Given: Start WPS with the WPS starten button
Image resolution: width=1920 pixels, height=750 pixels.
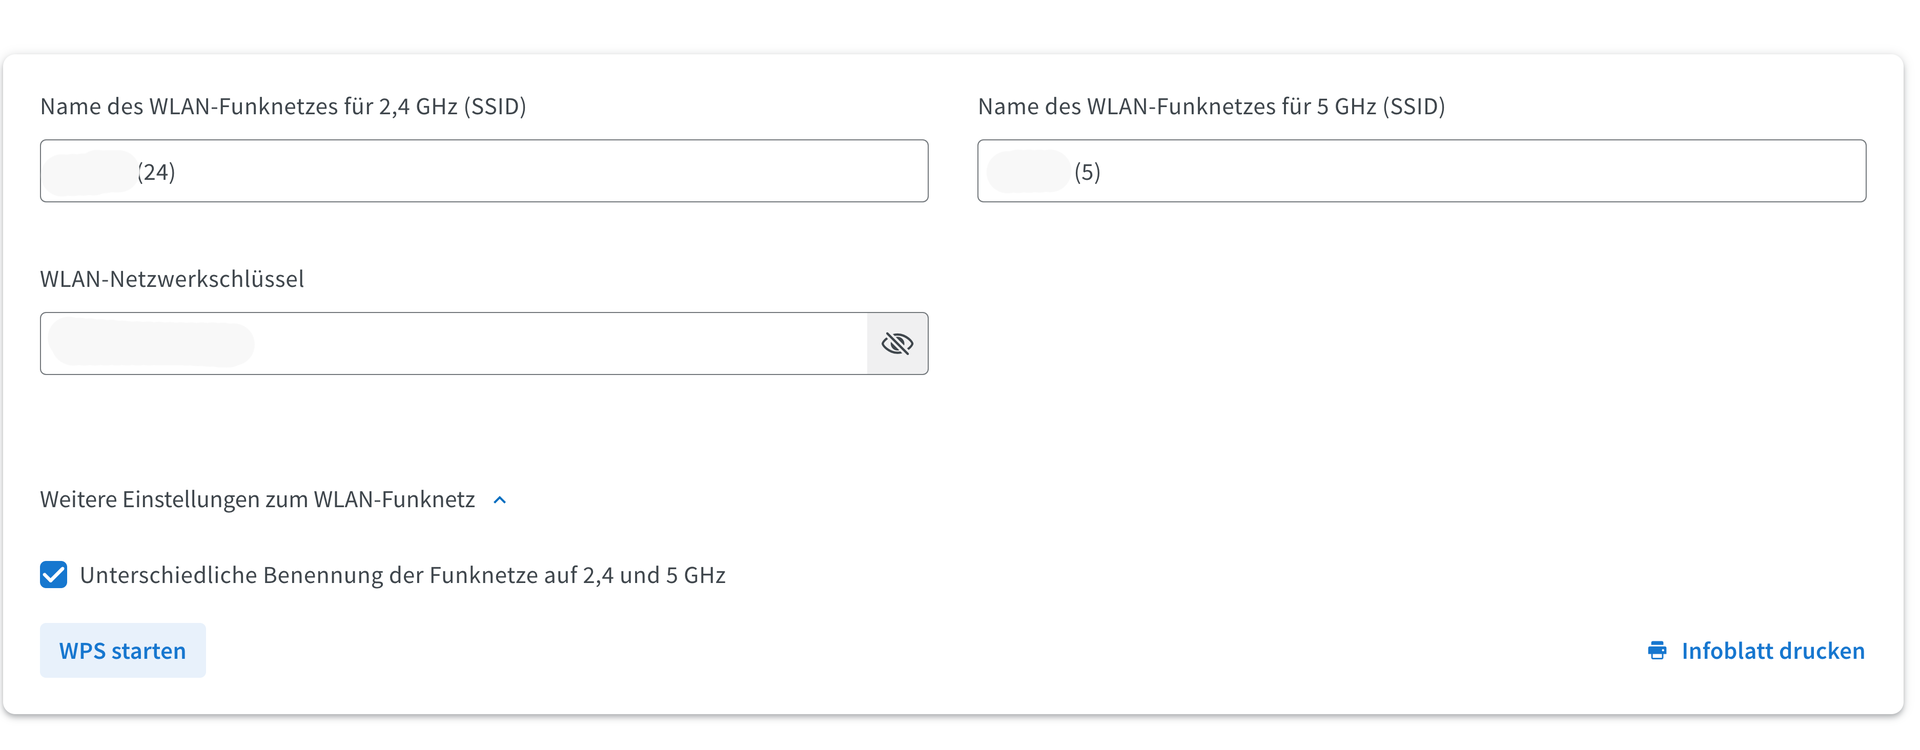Looking at the screenshot, I should click(x=123, y=651).
